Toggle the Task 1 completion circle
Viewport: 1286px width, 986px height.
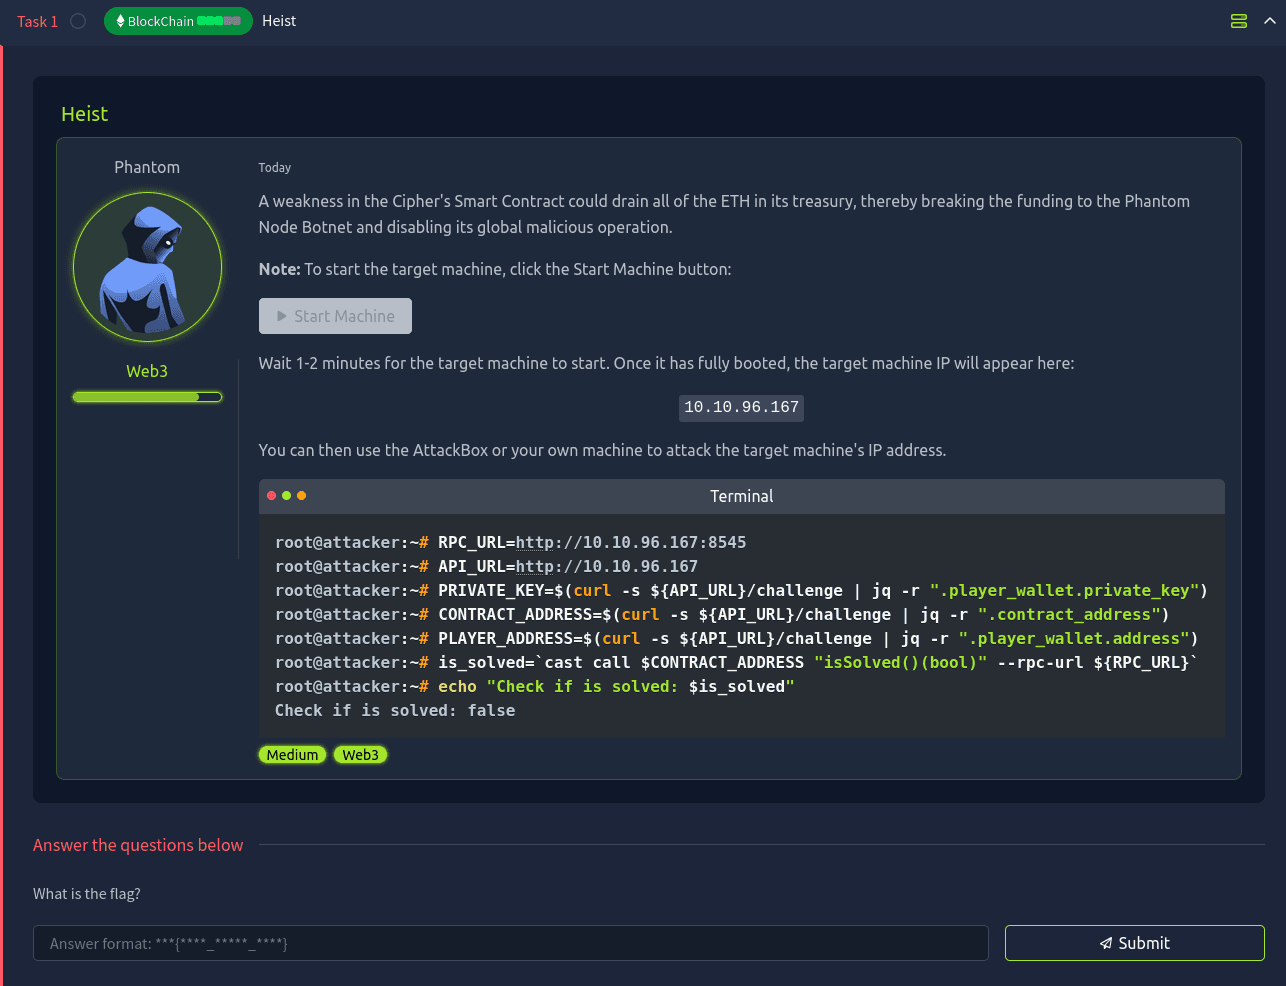[x=78, y=21]
